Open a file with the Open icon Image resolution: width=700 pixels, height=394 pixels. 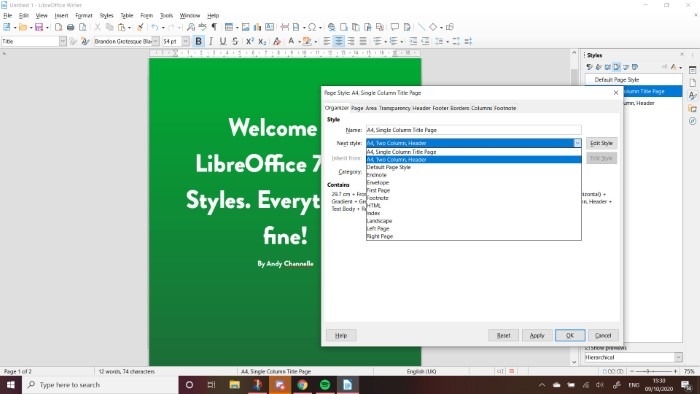pos(23,27)
